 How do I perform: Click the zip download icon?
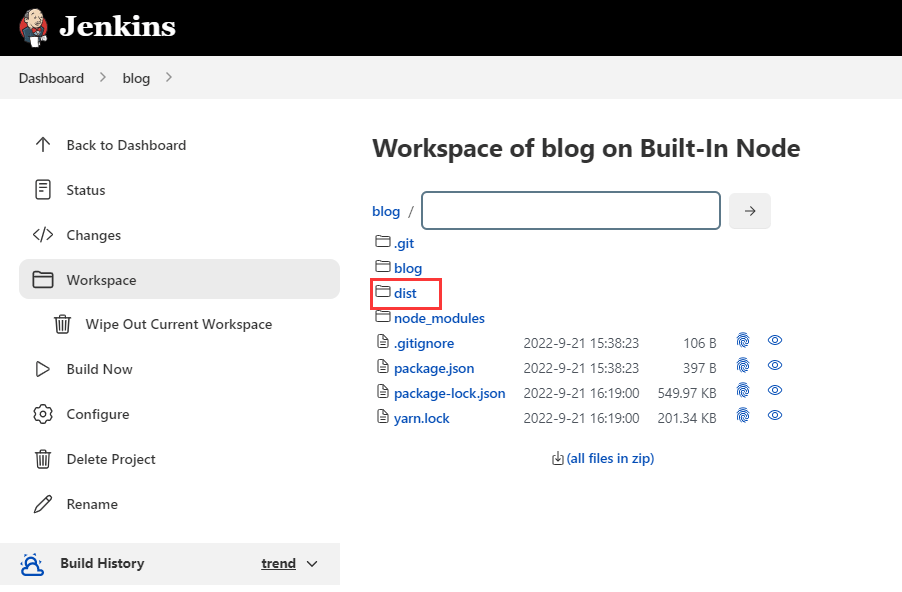(557, 459)
